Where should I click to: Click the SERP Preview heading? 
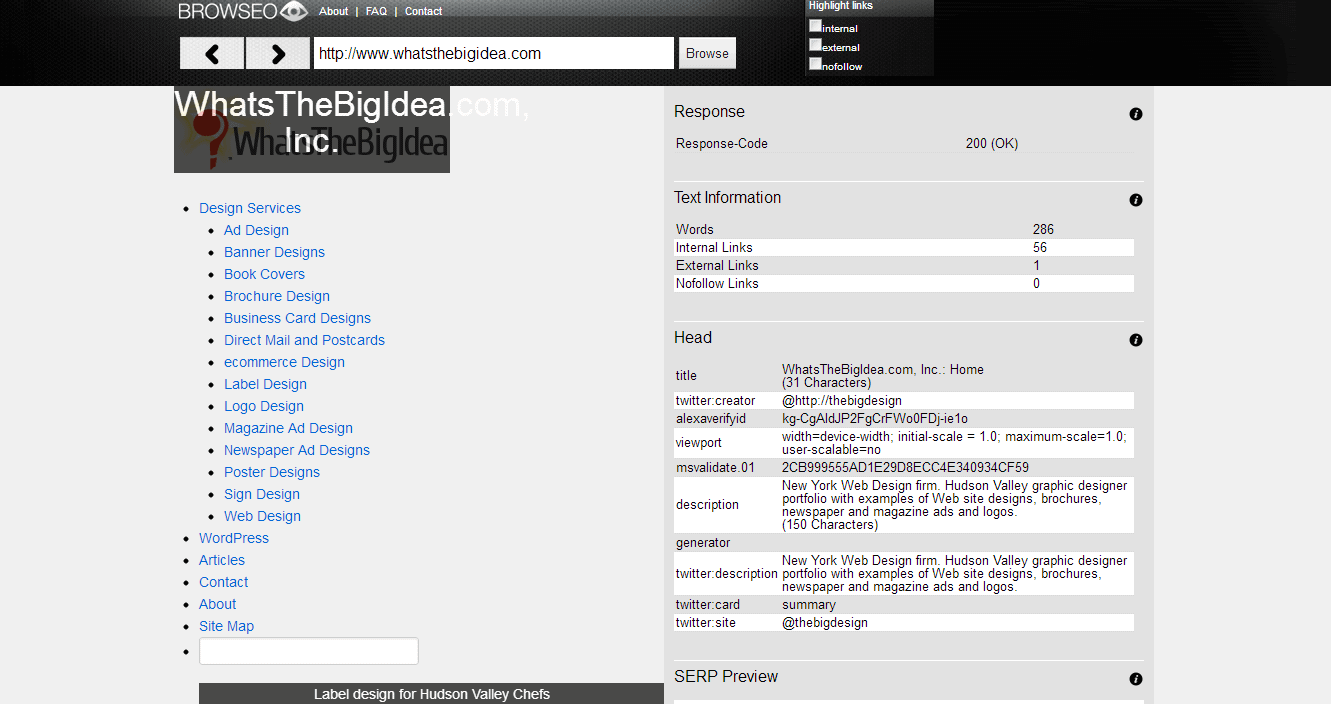726,677
